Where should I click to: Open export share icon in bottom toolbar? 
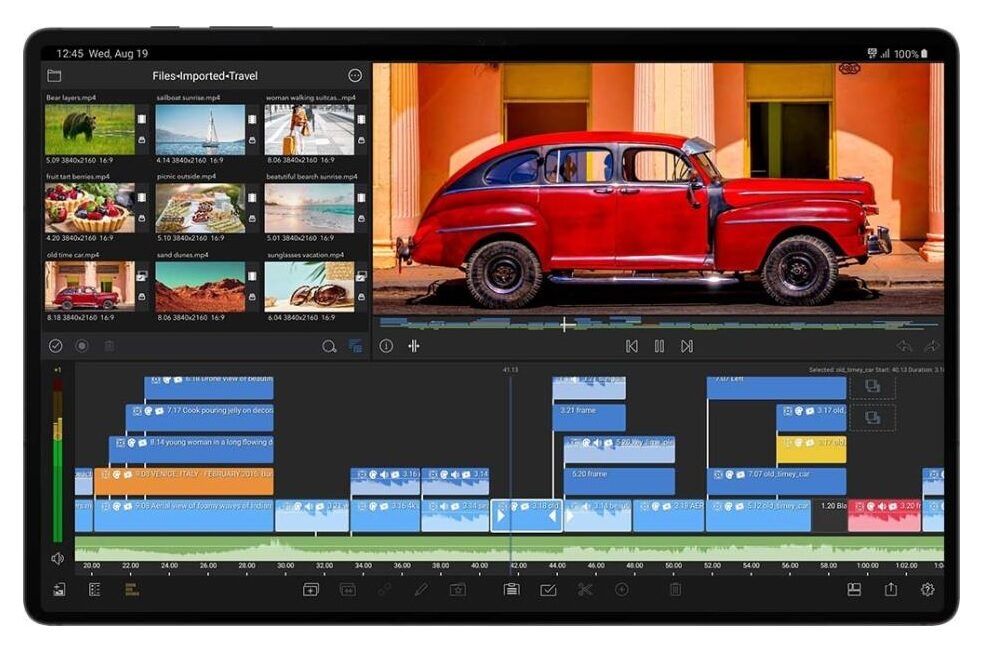(890, 589)
